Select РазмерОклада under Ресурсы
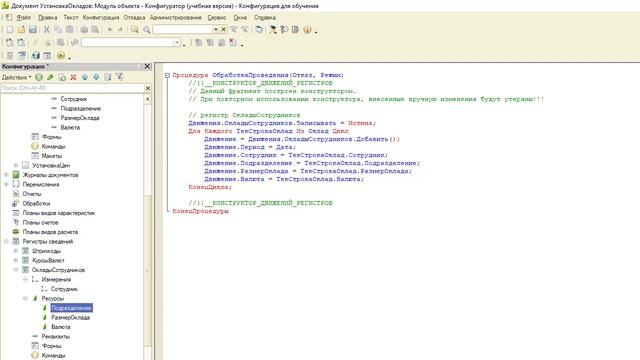 pyautogui.click(x=71, y=317)
